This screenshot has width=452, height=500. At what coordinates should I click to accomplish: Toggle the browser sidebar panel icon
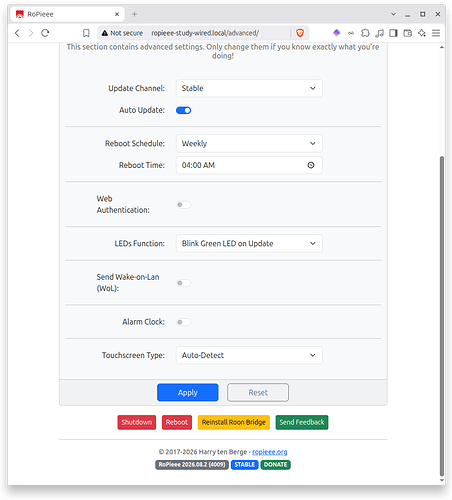(x=393, y=33)
